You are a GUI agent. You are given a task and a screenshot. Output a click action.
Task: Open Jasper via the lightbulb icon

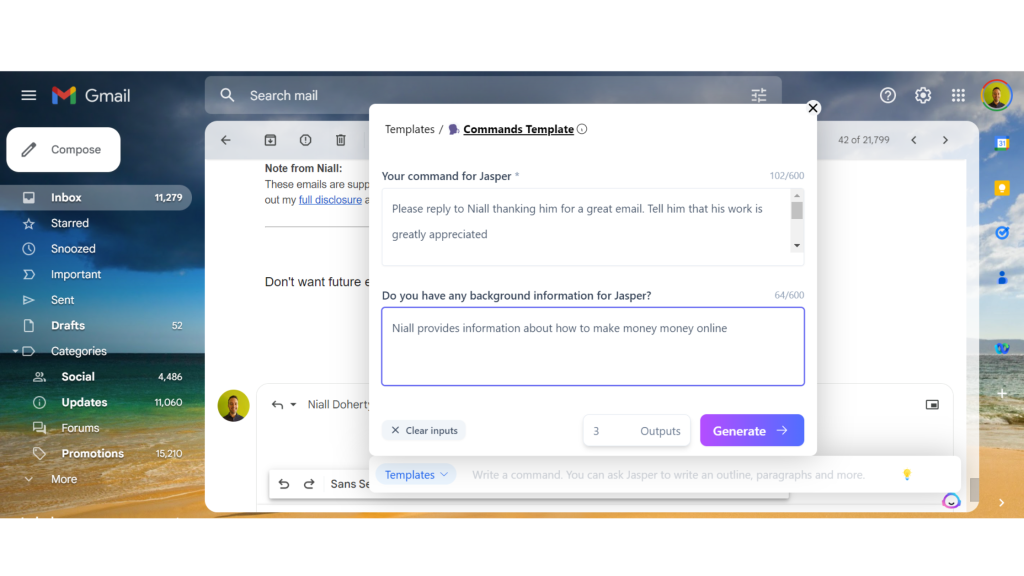(906, 474)
